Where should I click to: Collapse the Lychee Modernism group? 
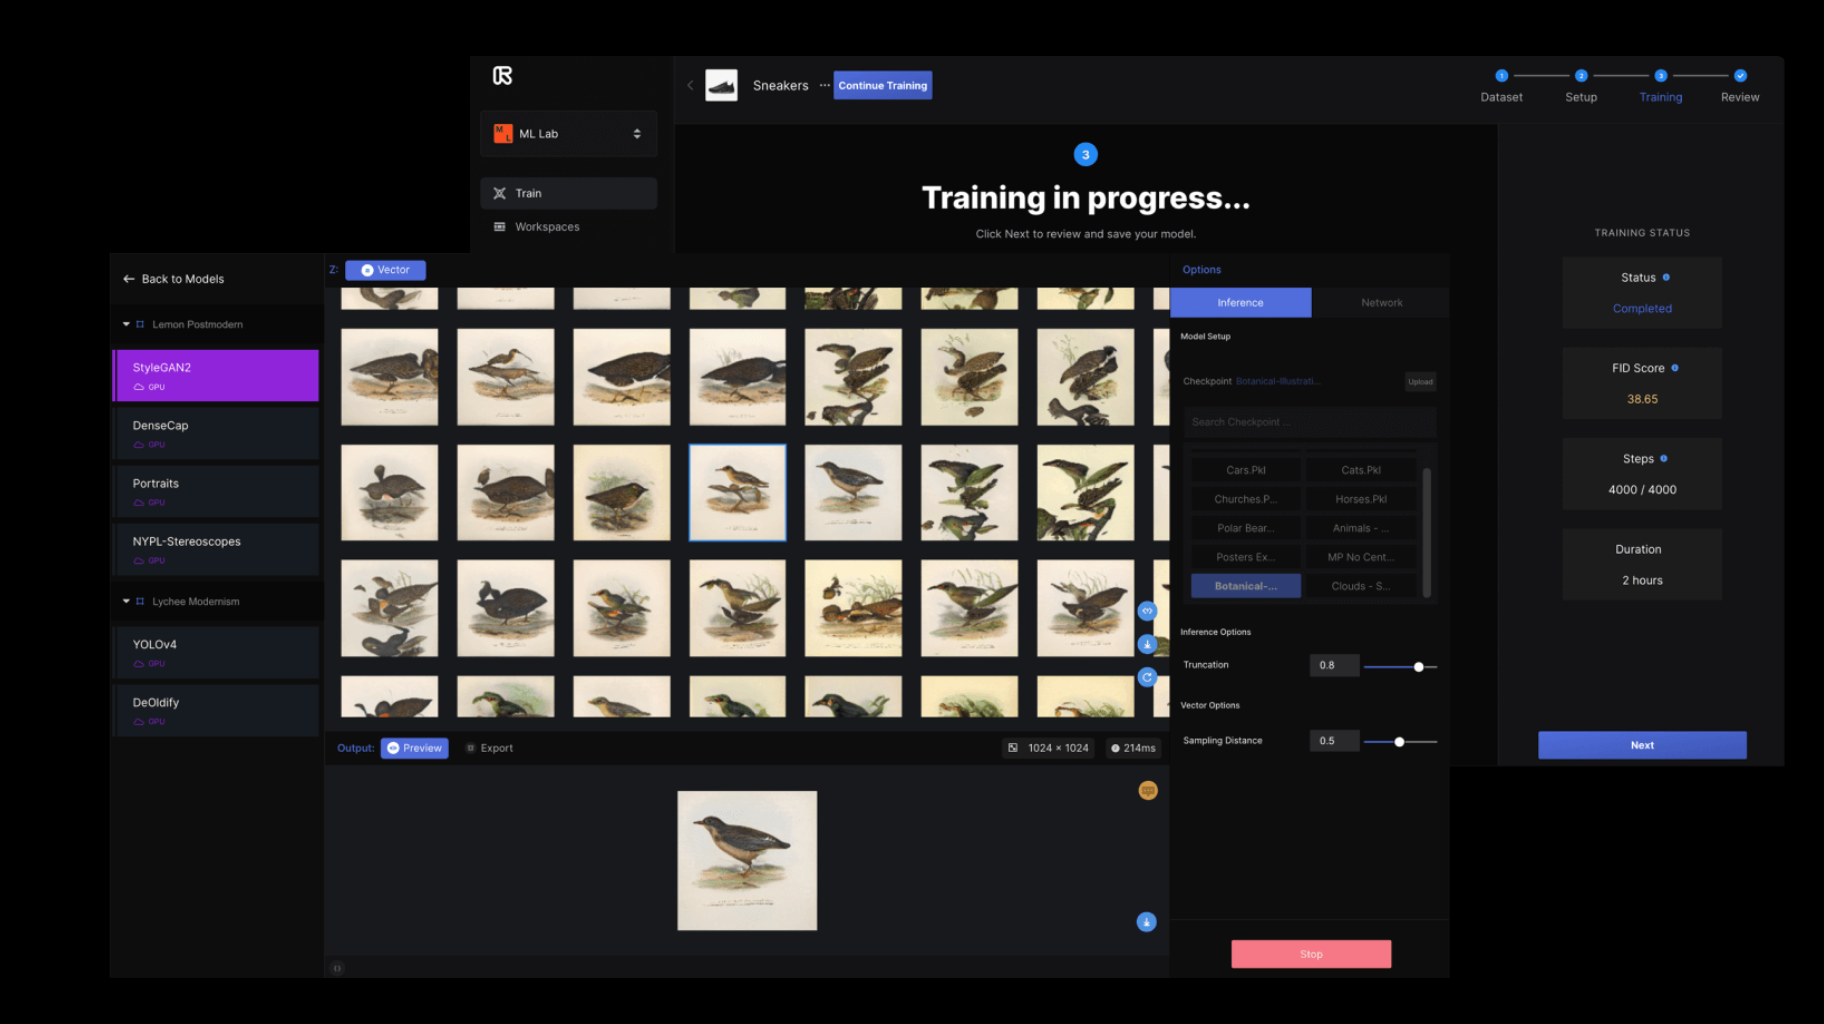[126, 601]
